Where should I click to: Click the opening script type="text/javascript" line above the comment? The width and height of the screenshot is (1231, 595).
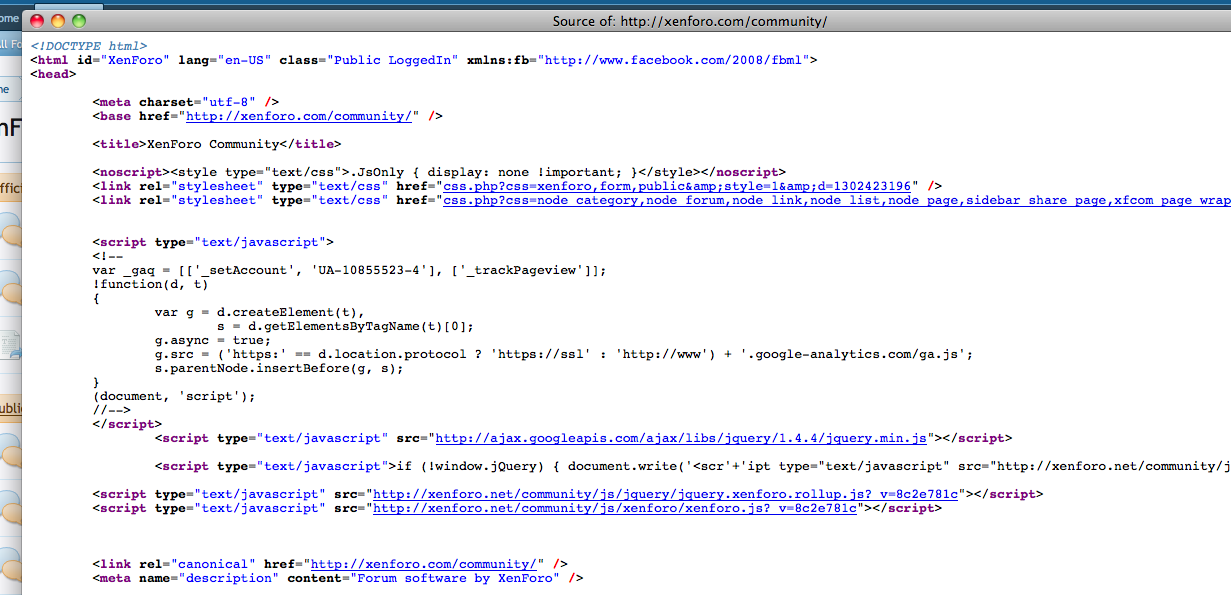pos(213,242)
